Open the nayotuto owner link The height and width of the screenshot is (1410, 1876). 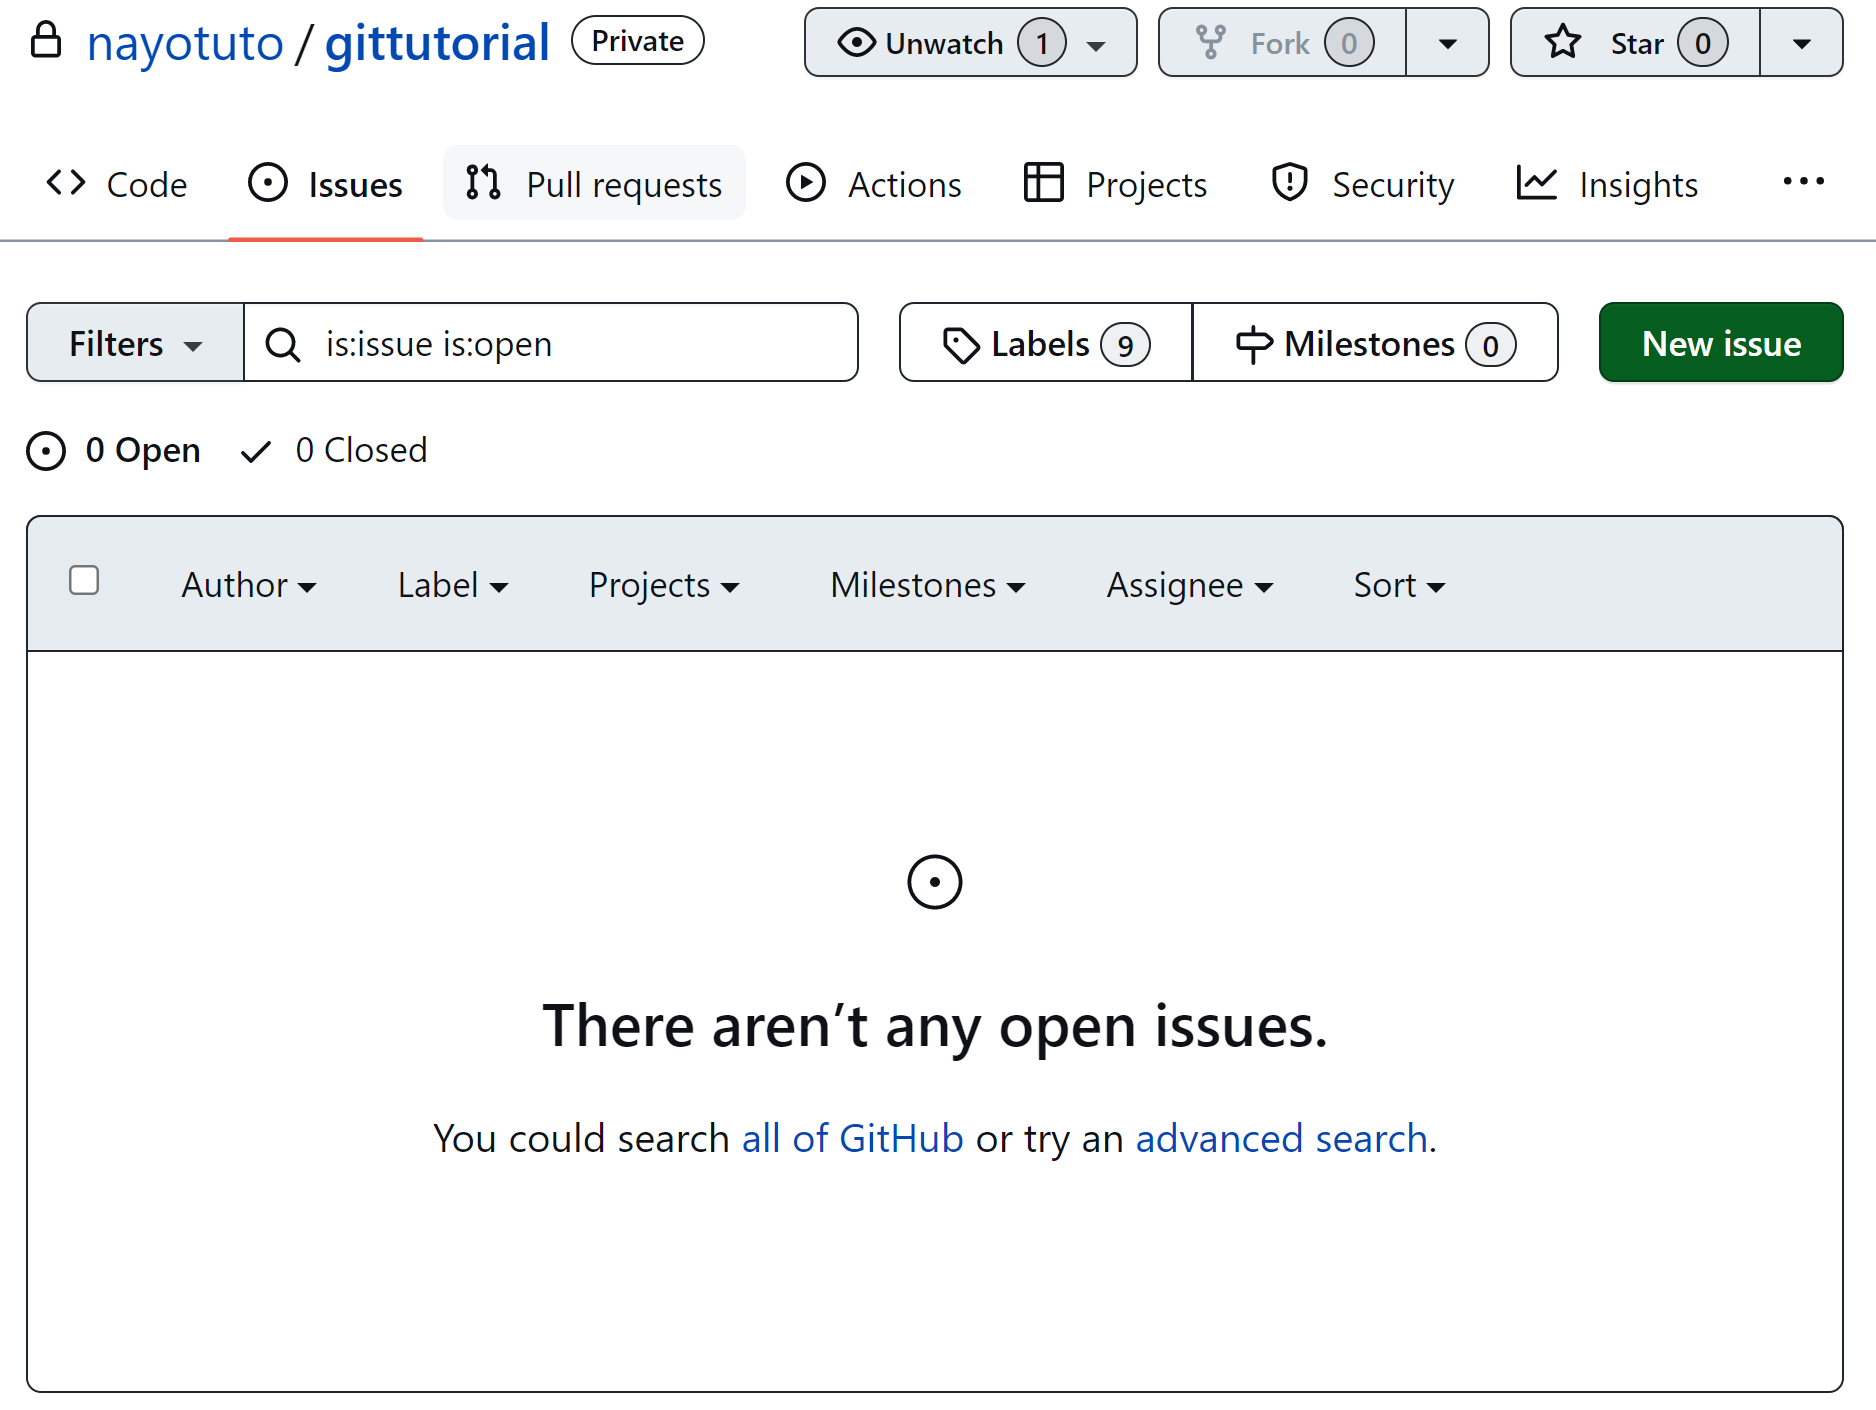(x=185, y=43)
